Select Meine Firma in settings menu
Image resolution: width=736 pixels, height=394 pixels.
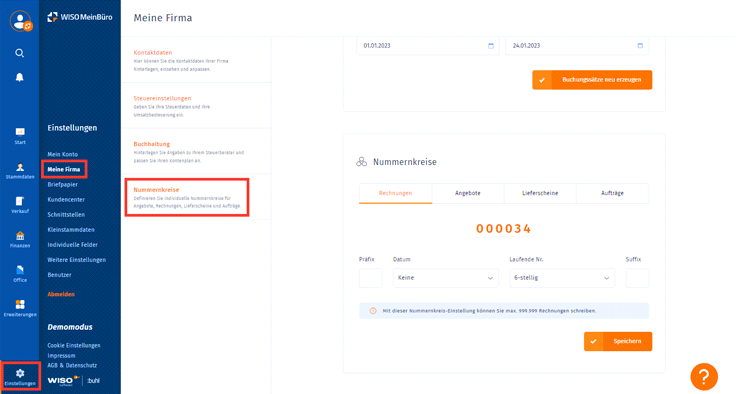point(64,169)
